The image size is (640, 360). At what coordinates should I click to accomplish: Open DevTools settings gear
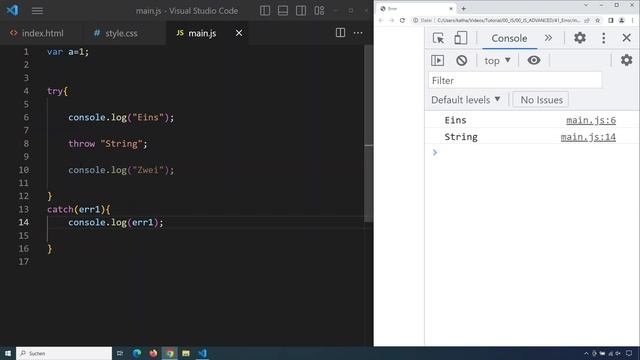click(580, 38)
